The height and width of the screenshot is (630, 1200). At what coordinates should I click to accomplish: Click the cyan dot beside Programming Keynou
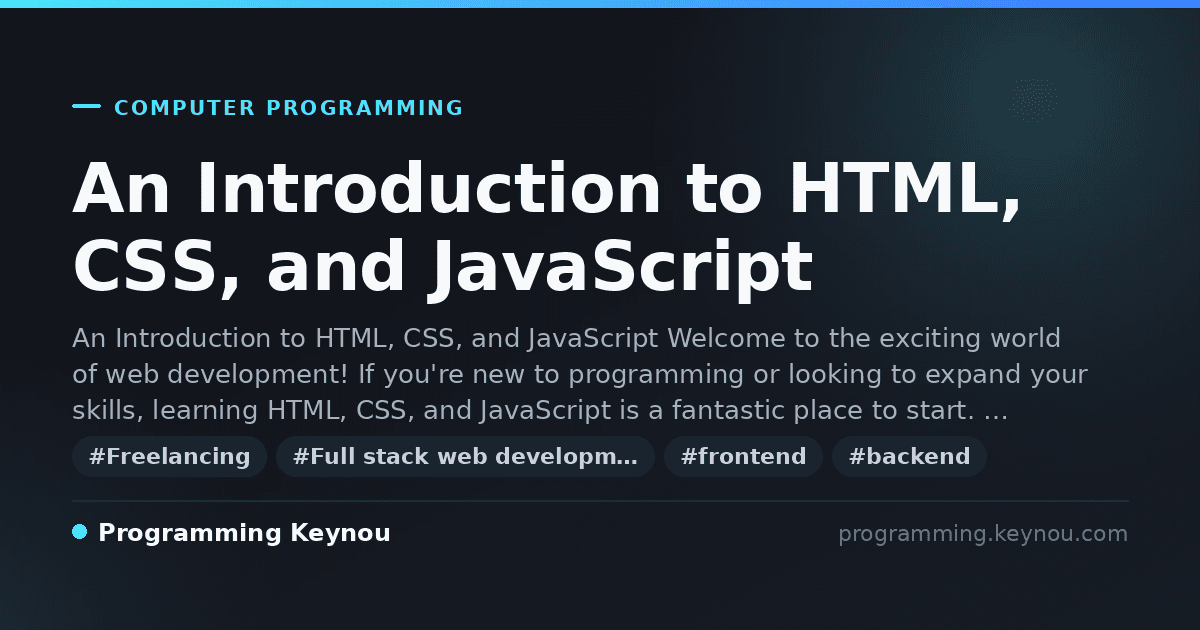tap(80, 532)
